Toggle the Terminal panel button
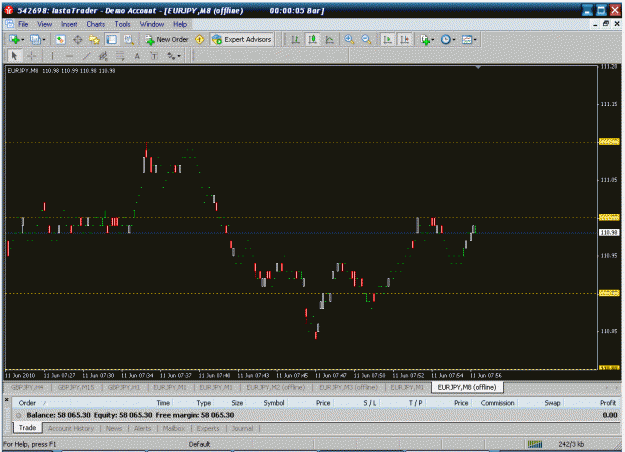The image size is (625, 452). pyautogui.click(x=112, y=39)
